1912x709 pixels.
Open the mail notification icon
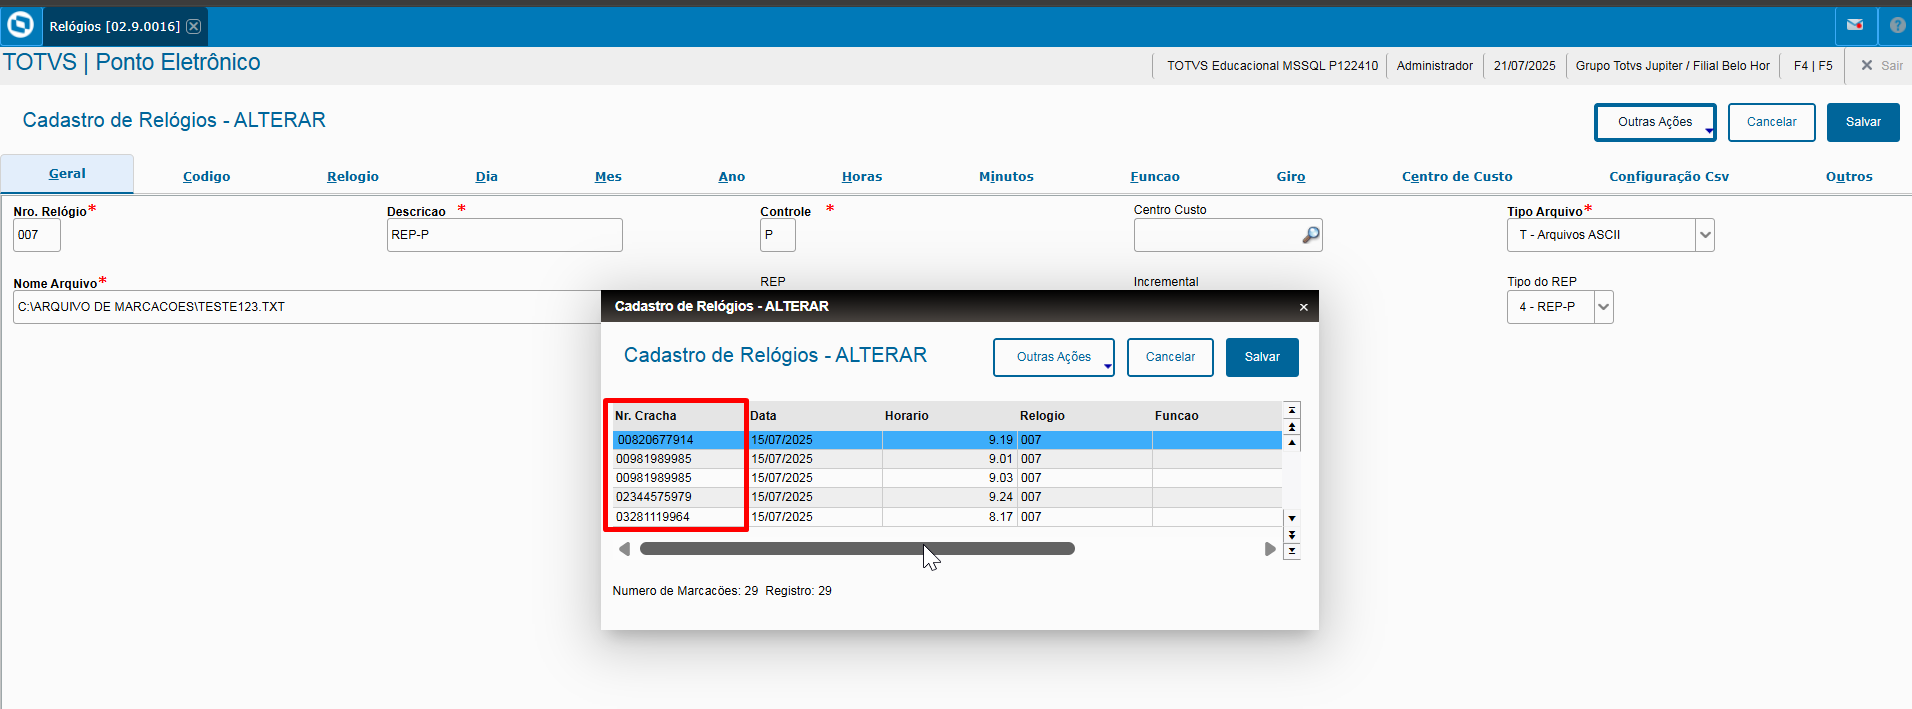pyautogui.click(x=1855, y=25)
